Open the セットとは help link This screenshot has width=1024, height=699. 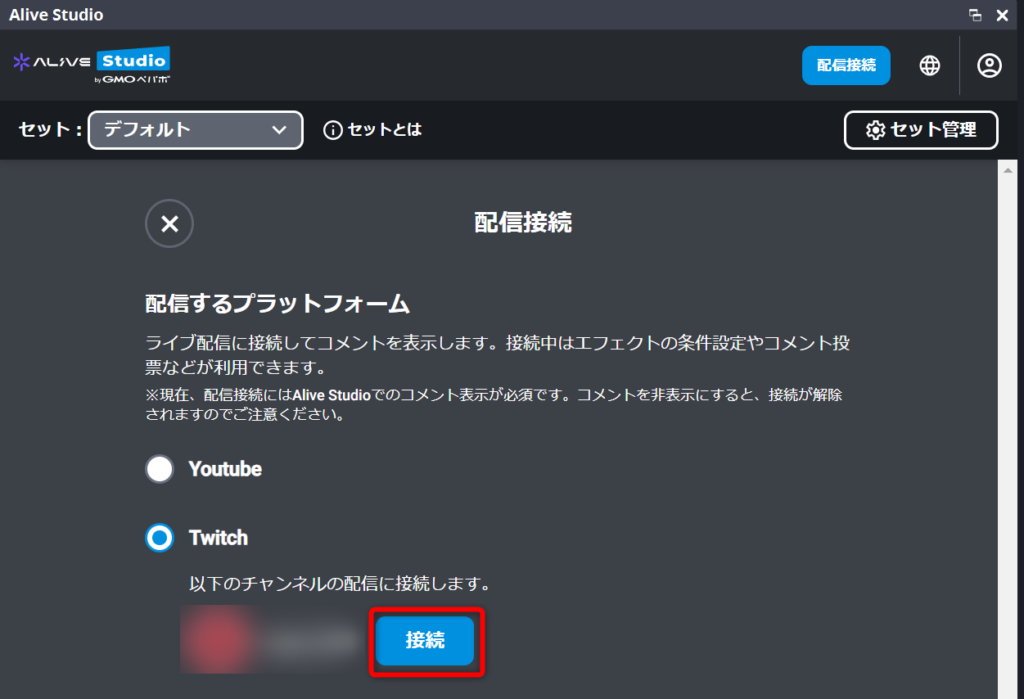pos(384,130)
